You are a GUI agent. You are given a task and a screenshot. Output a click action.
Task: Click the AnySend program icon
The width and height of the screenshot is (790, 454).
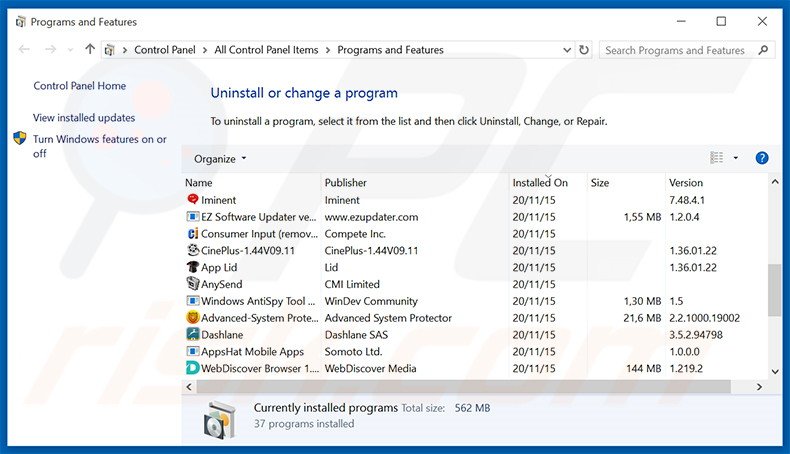192,284
